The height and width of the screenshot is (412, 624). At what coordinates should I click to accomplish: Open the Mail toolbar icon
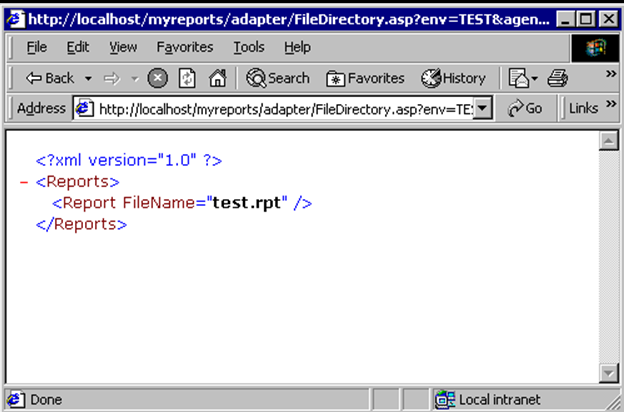click(x=519, y=78)
